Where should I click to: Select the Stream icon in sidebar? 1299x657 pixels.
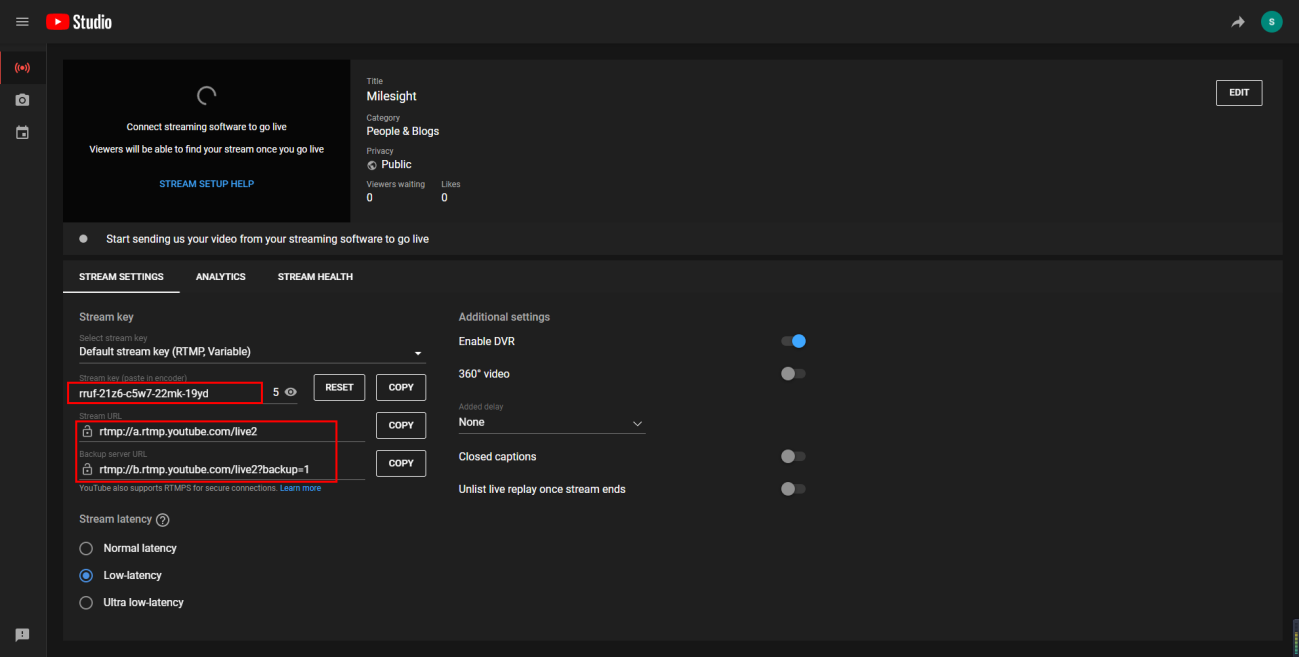click(x=22, y=68)
